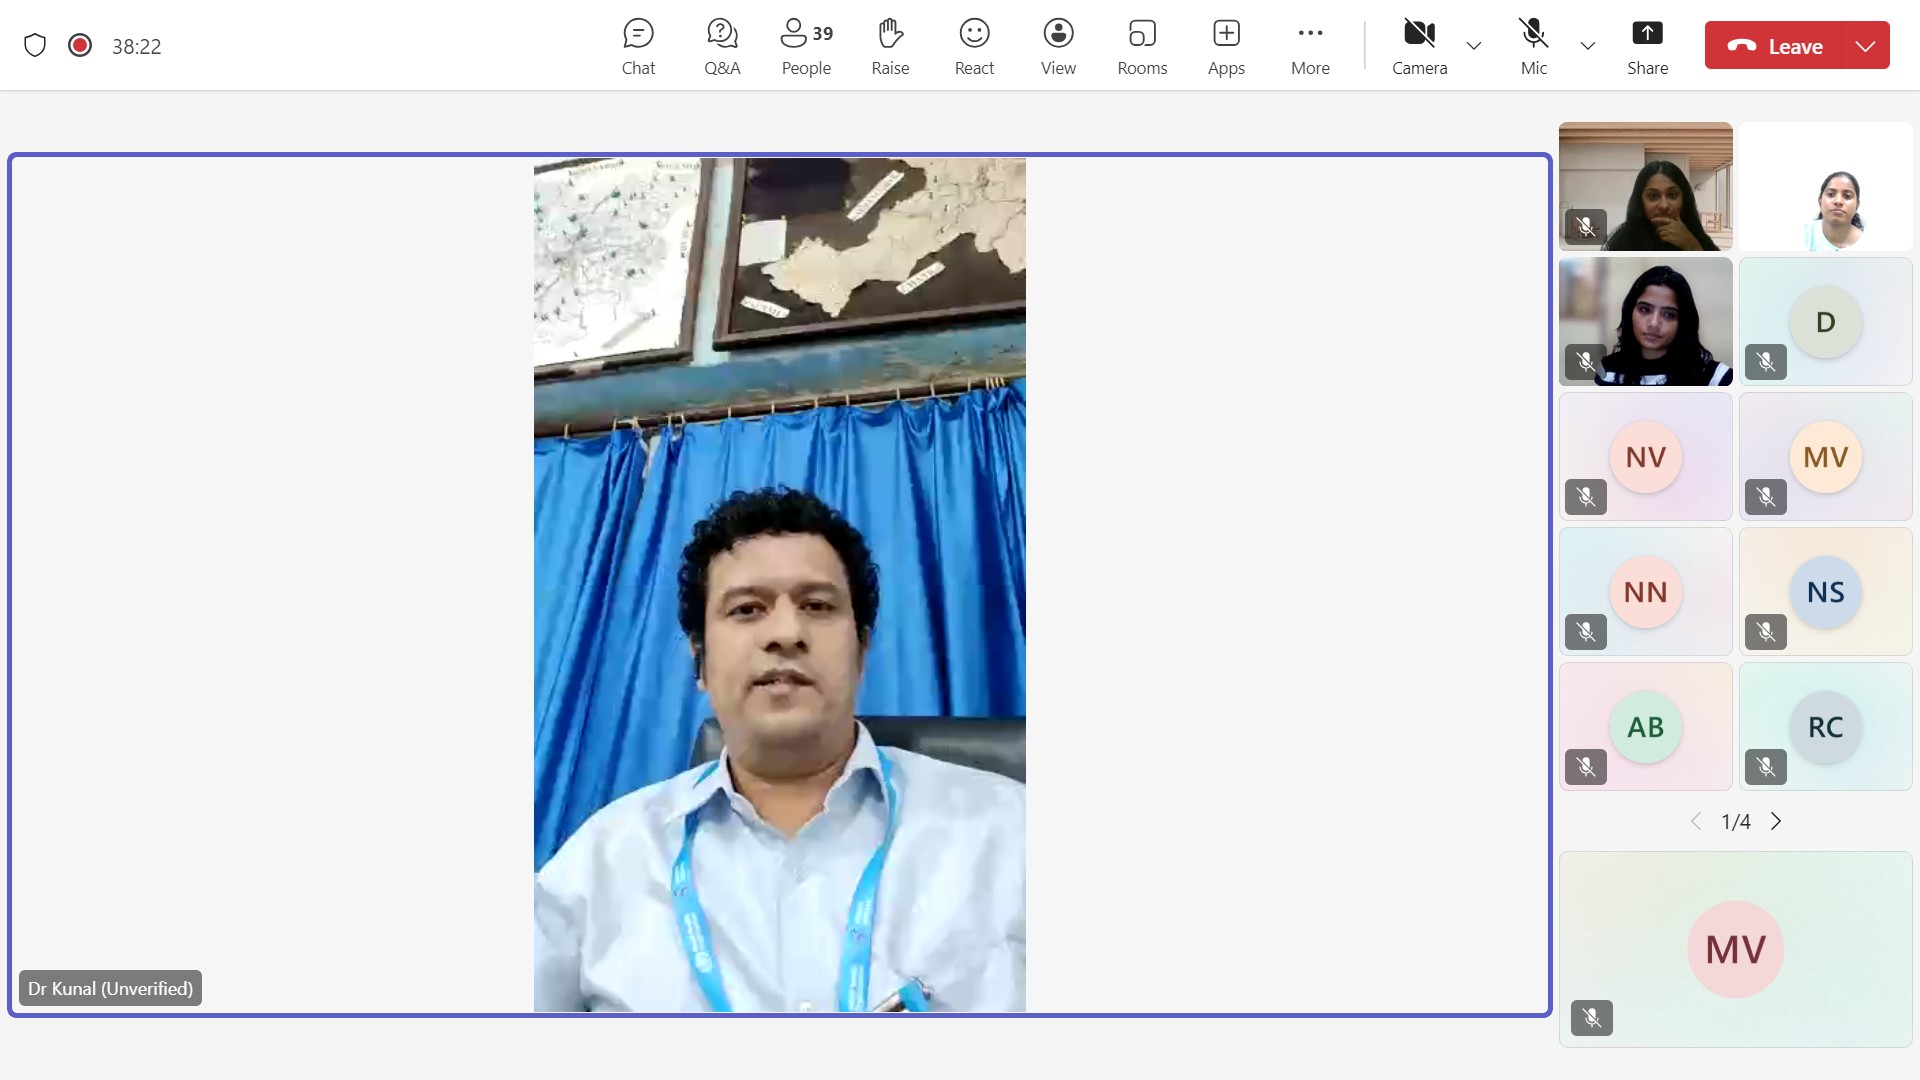Select the NV participant tile
This screenshot has height=1080, width=1920.
(1645, 457)
